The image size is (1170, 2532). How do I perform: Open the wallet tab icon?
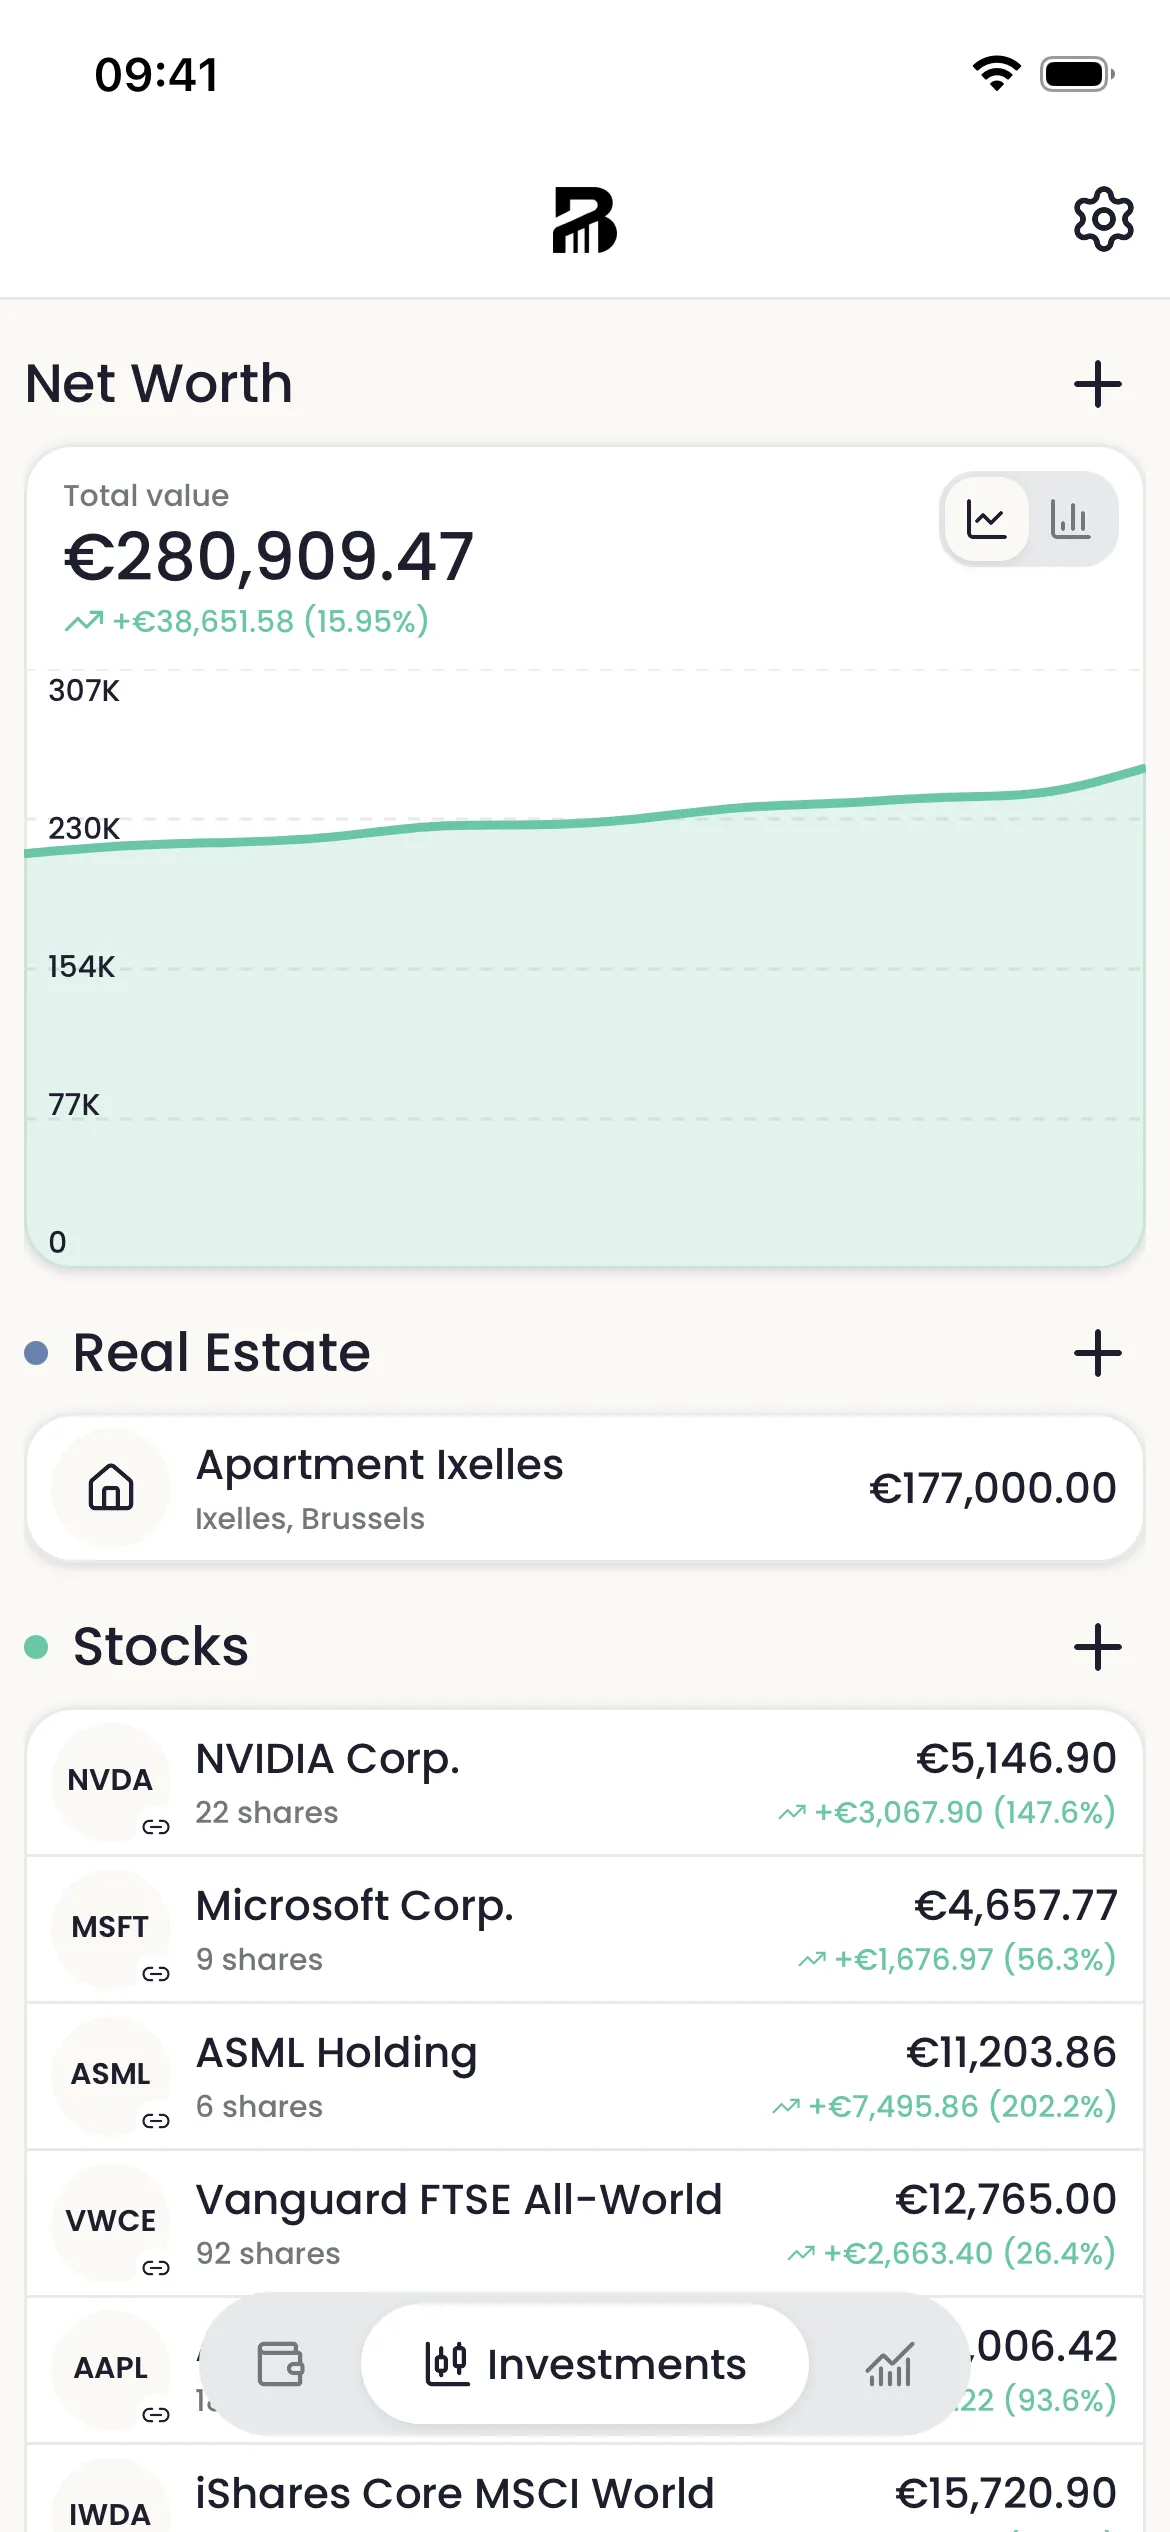pyautogui.click(x=281, y=2364)
